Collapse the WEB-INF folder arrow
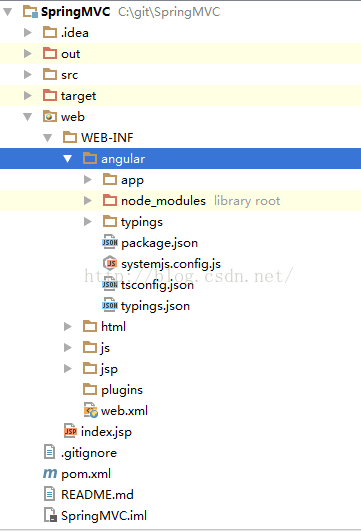The width and height of the screenshot is (361, 531). click(47, 138)
